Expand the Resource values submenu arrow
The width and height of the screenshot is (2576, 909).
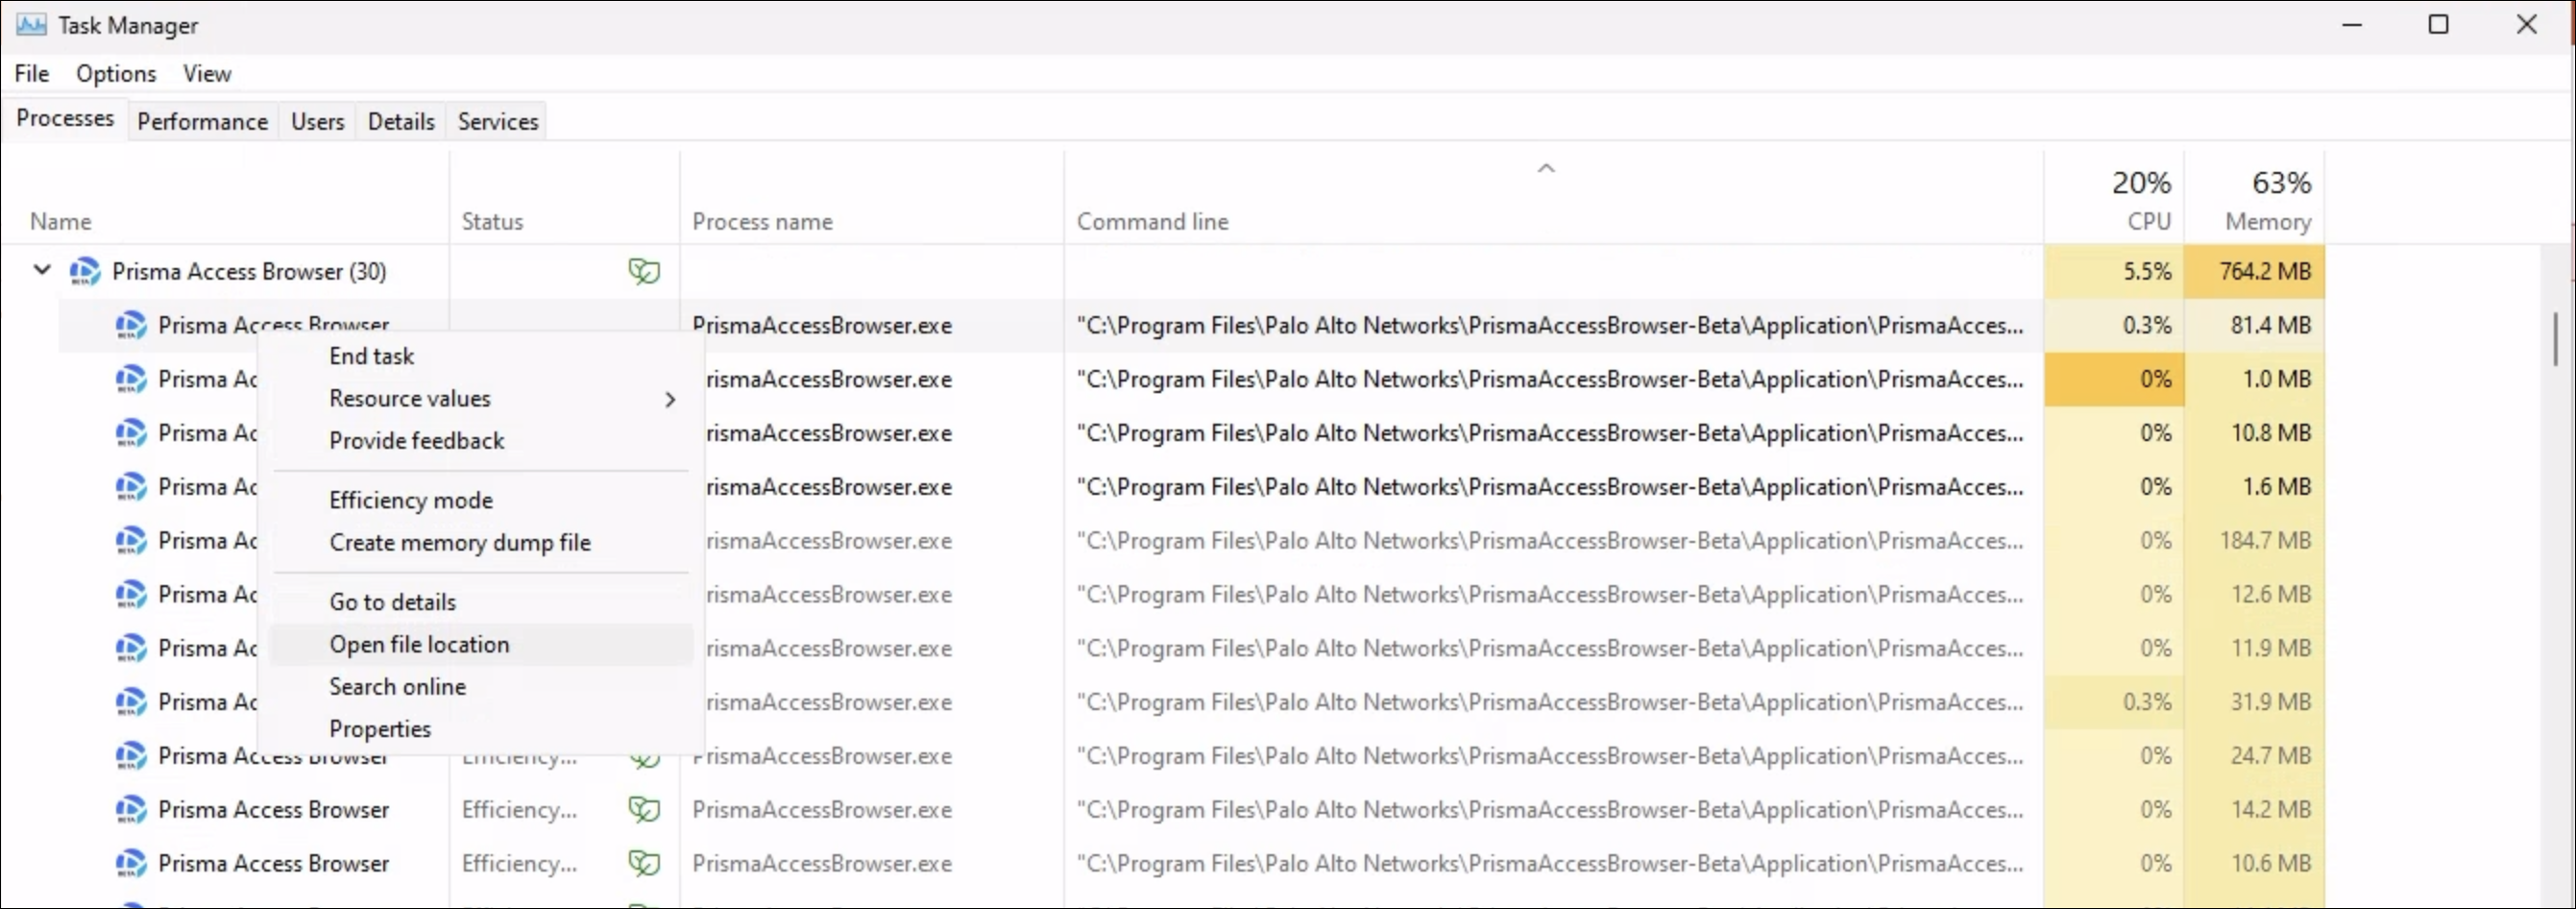point(669,399)
